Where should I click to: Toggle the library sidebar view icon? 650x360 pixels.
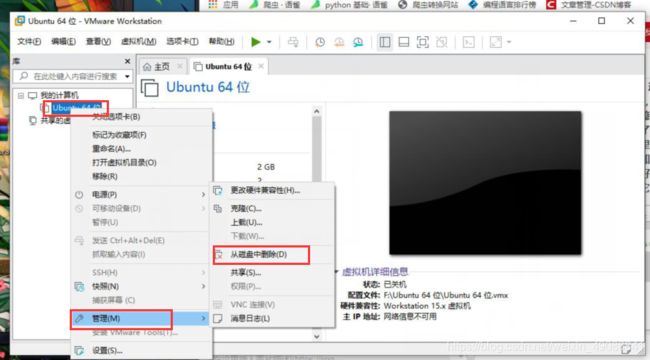click(x=385, y=42)
